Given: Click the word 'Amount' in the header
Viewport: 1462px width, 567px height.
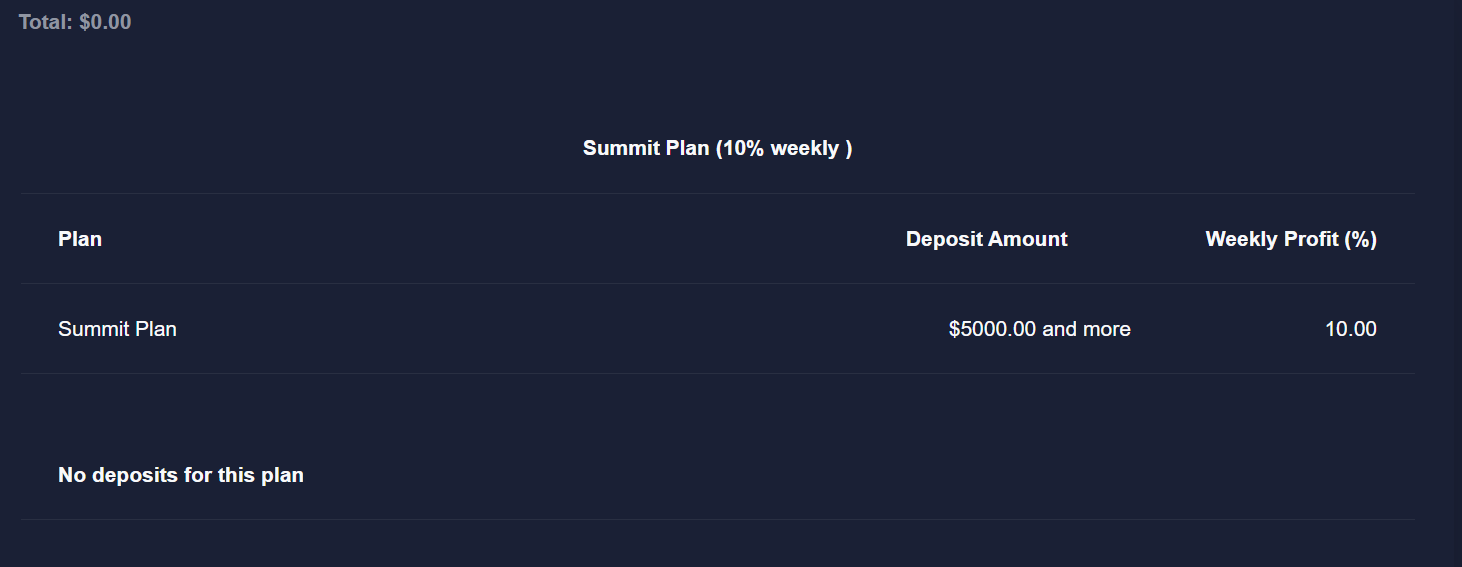Looking at the screenshot, I should pyautogui.click(x=1028, y=239).
